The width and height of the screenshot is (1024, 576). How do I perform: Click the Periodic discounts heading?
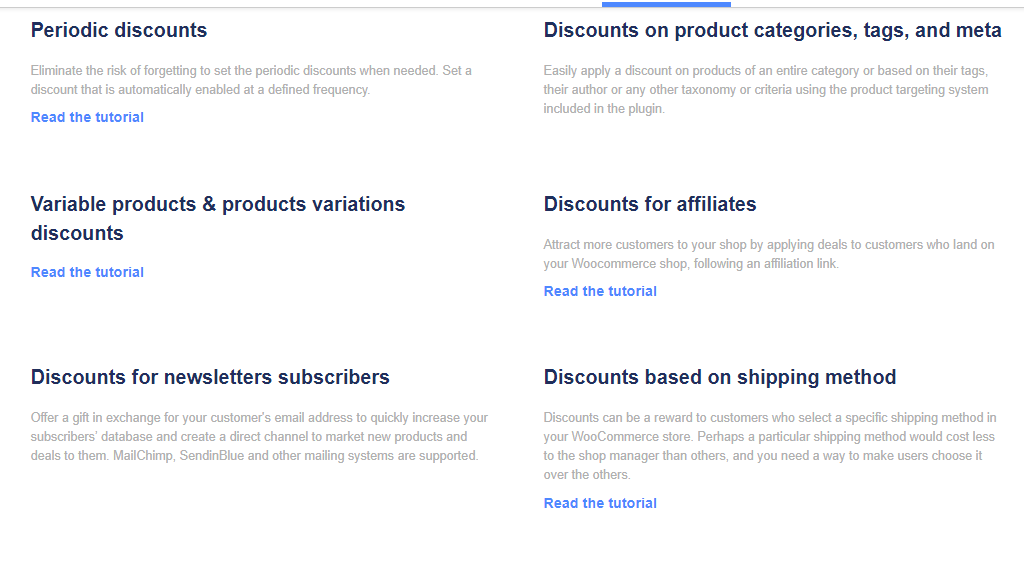click(119, 30)
